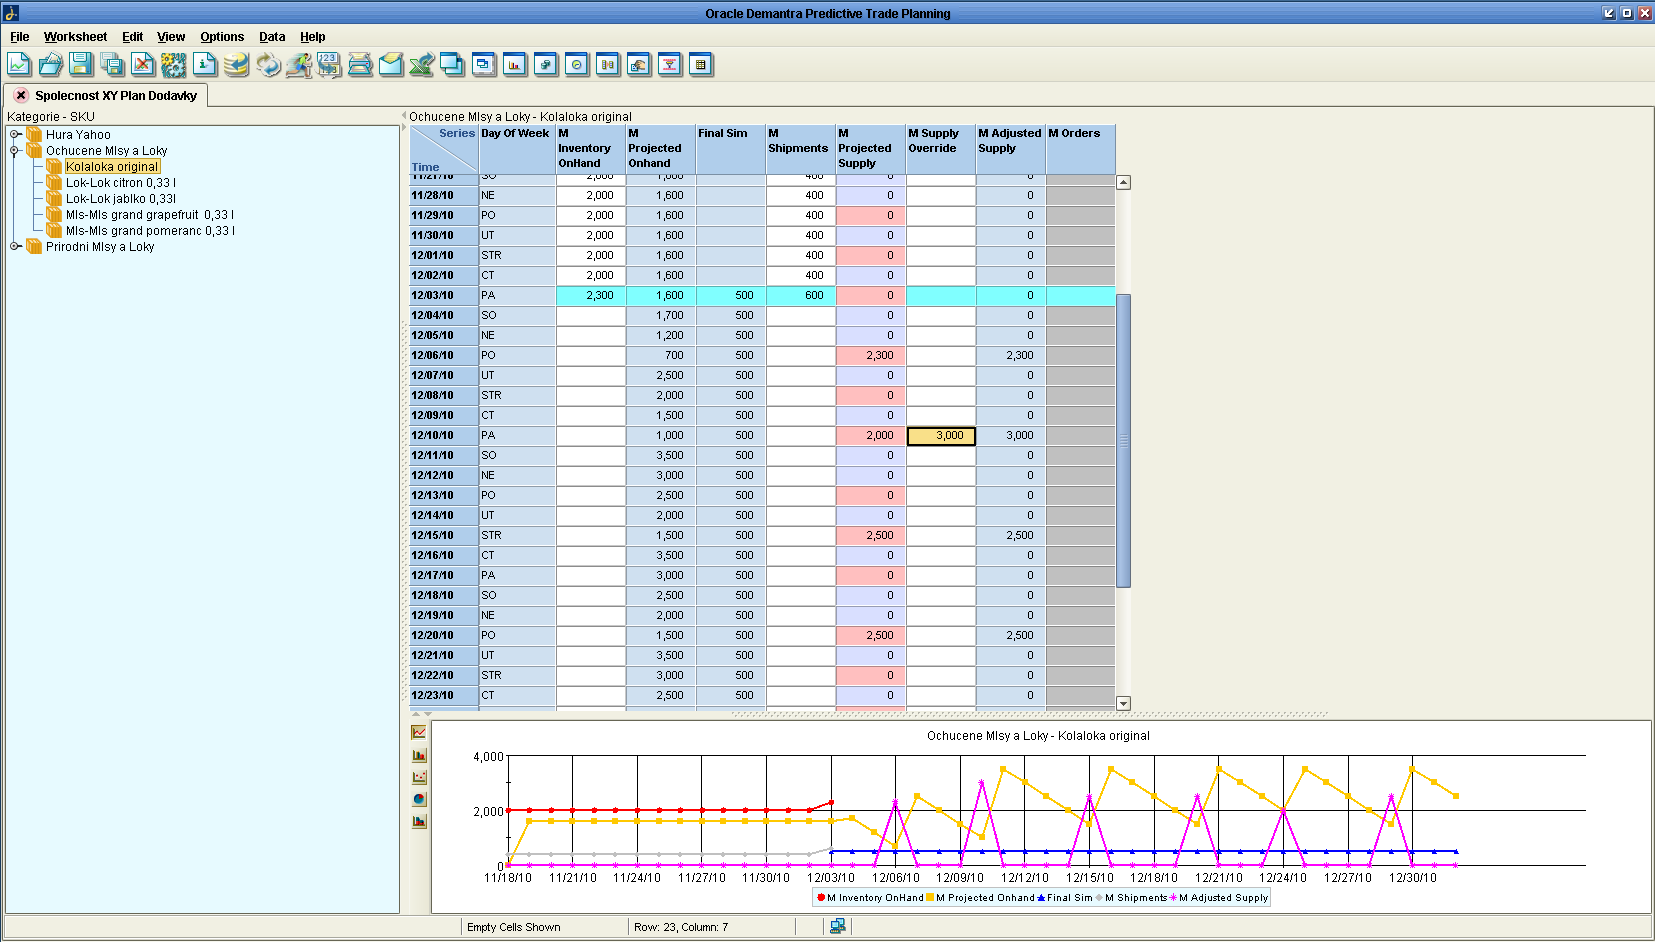This screenshot has width=1655, height=942.
Task: Click the Final Sim column header
Action: click(x=731, y=150)
